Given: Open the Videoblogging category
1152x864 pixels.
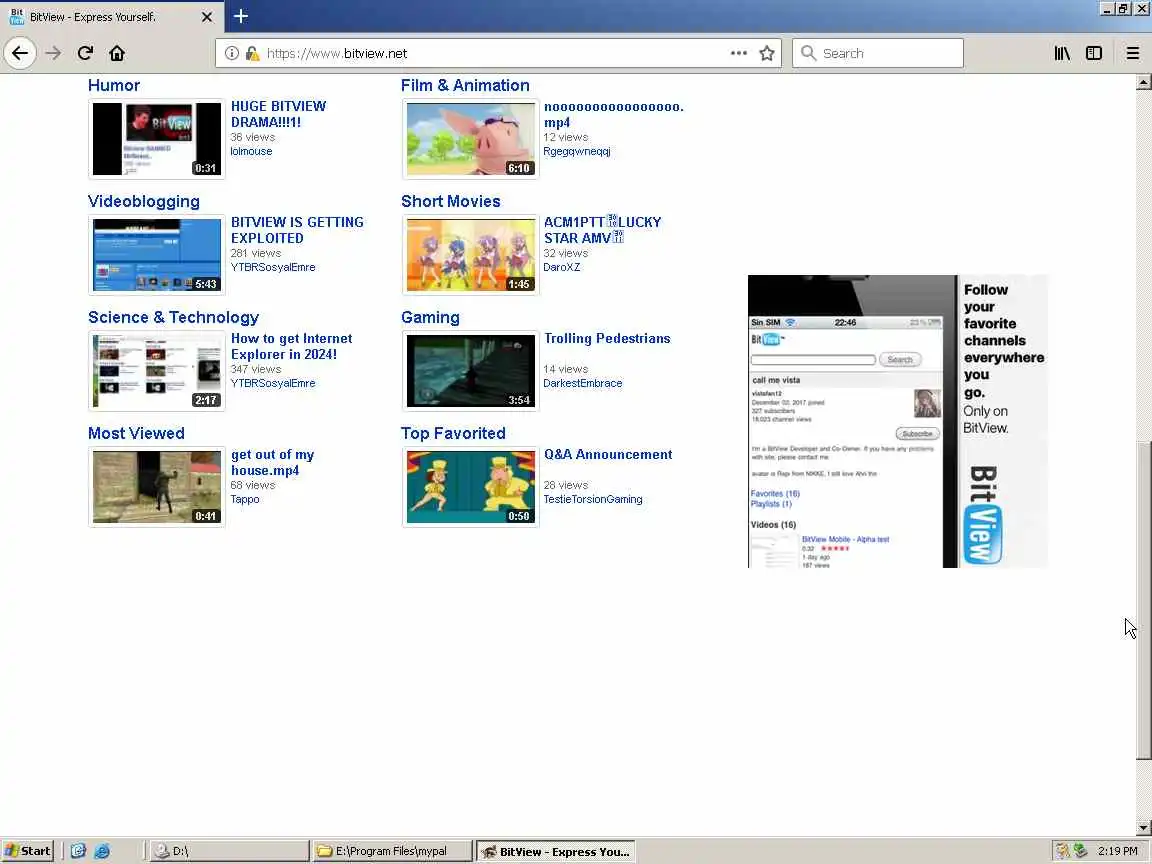Looking at the screenshot, I should coord(143,201).
